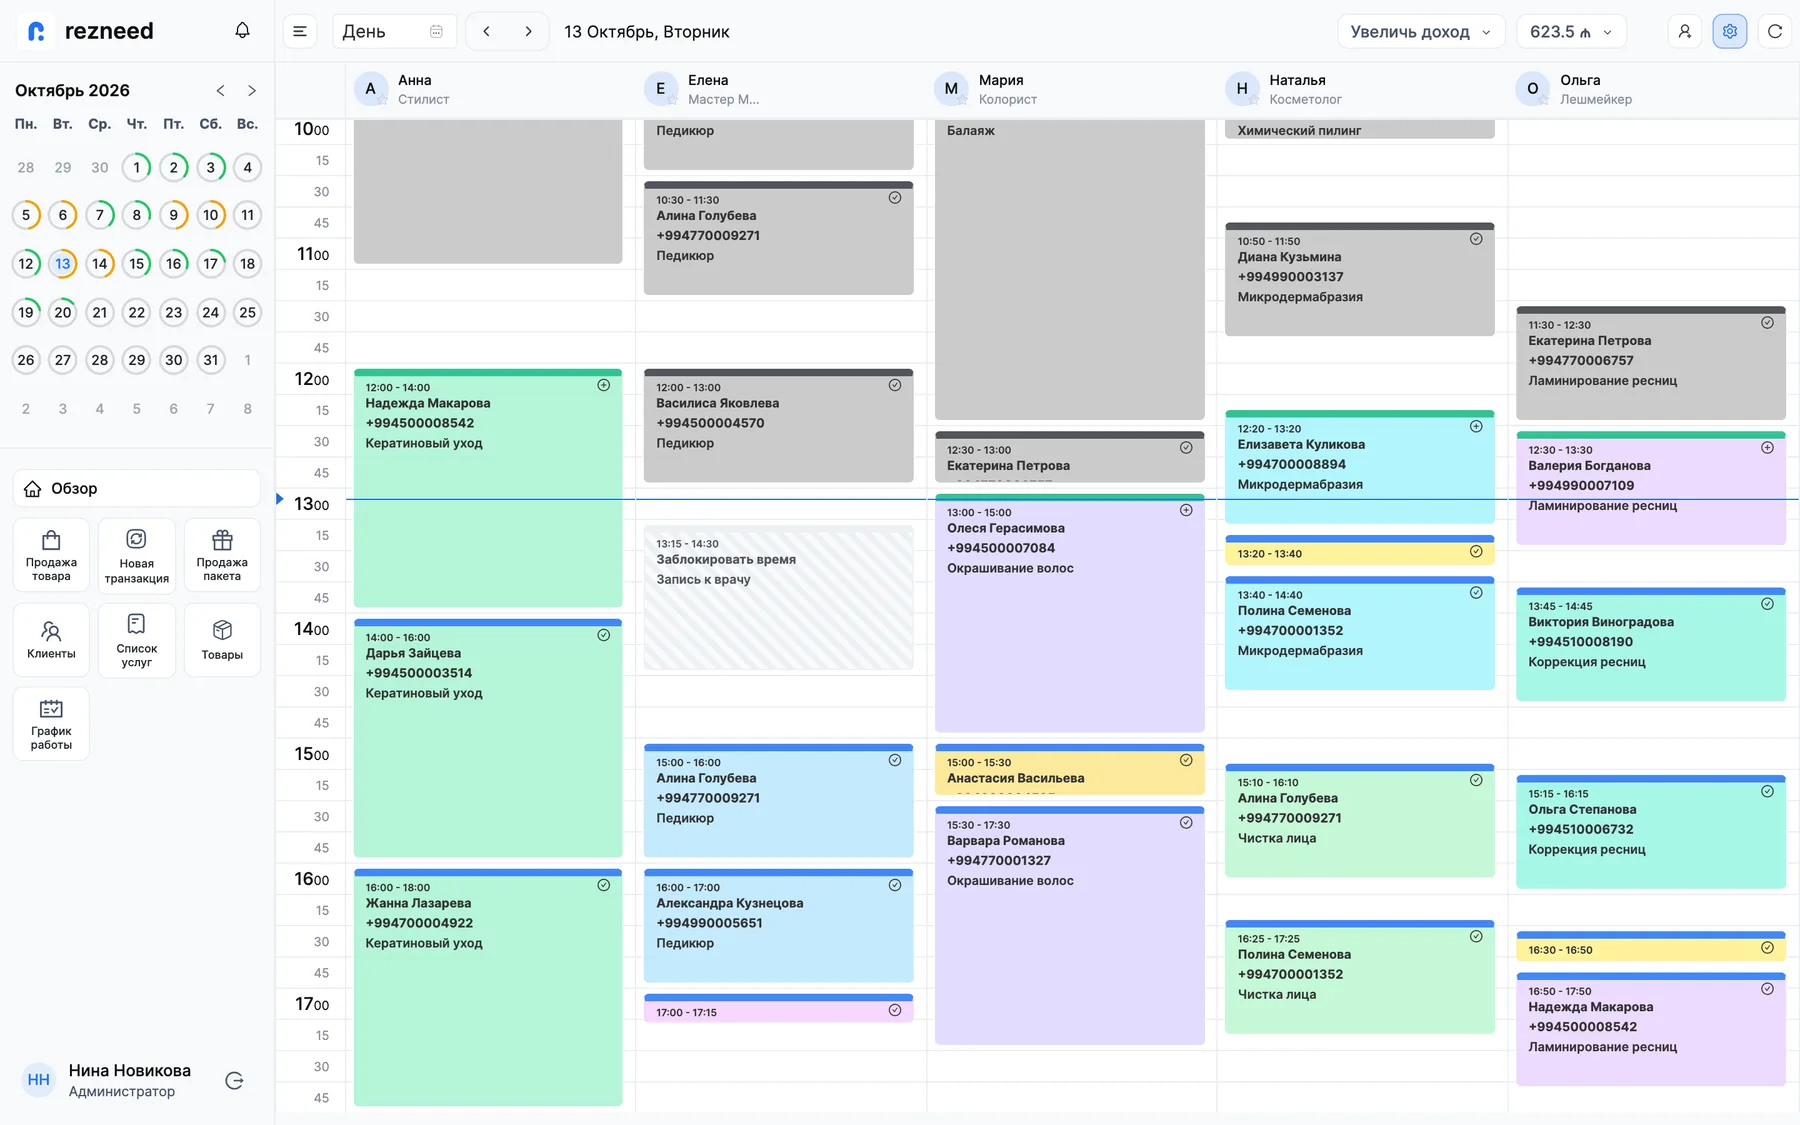Open the notifications bell
Screen dimensions: 1800x1125
pyautogui.click(x=242, y=31)
